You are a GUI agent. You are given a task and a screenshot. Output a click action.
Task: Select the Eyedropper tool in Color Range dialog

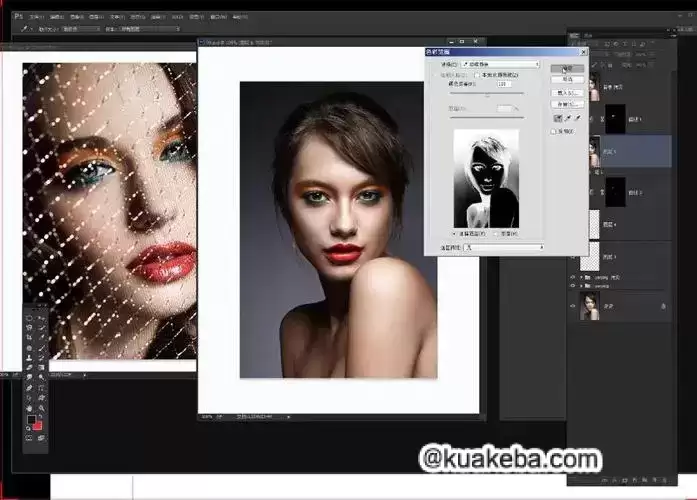[x=557, y=117]
